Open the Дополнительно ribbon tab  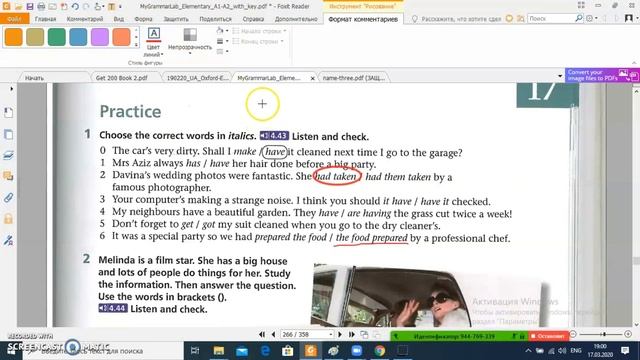[296, 19]
